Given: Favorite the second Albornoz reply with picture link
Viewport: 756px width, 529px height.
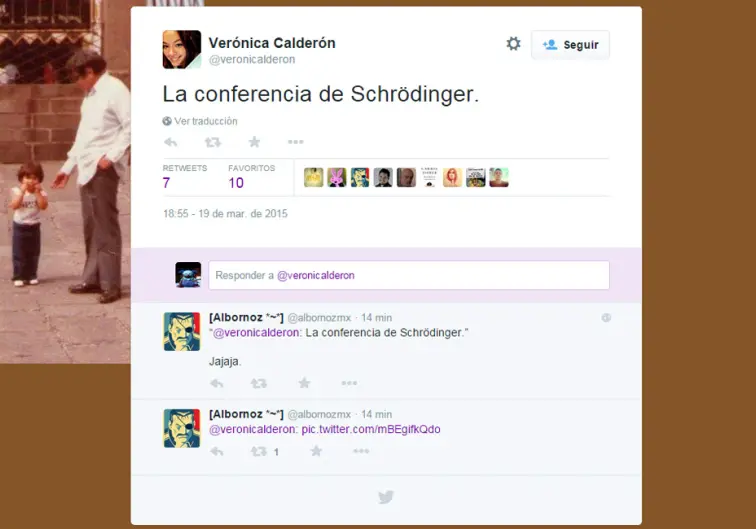Looking at the screenshot, I should pyautogui.click(x=316, y=451).
